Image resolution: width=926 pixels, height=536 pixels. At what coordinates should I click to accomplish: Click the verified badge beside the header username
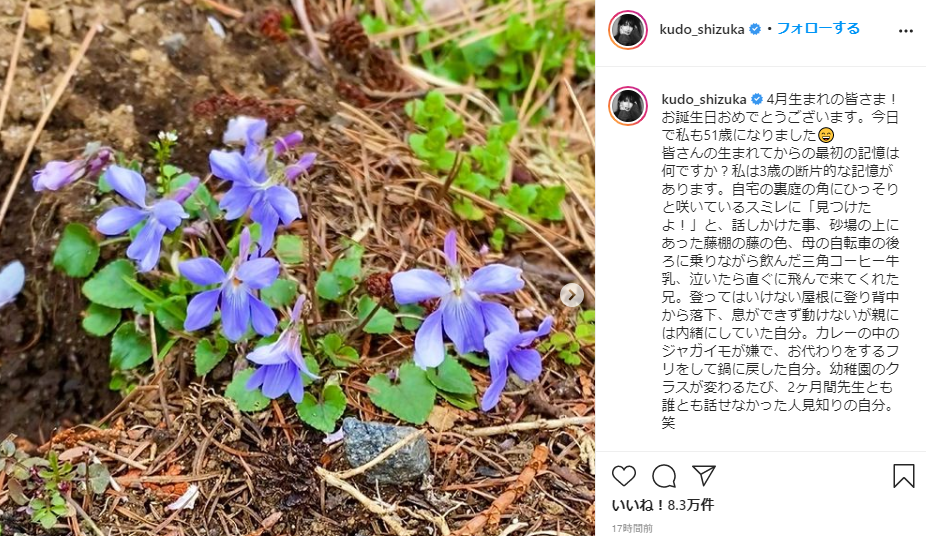click(755, 29)
